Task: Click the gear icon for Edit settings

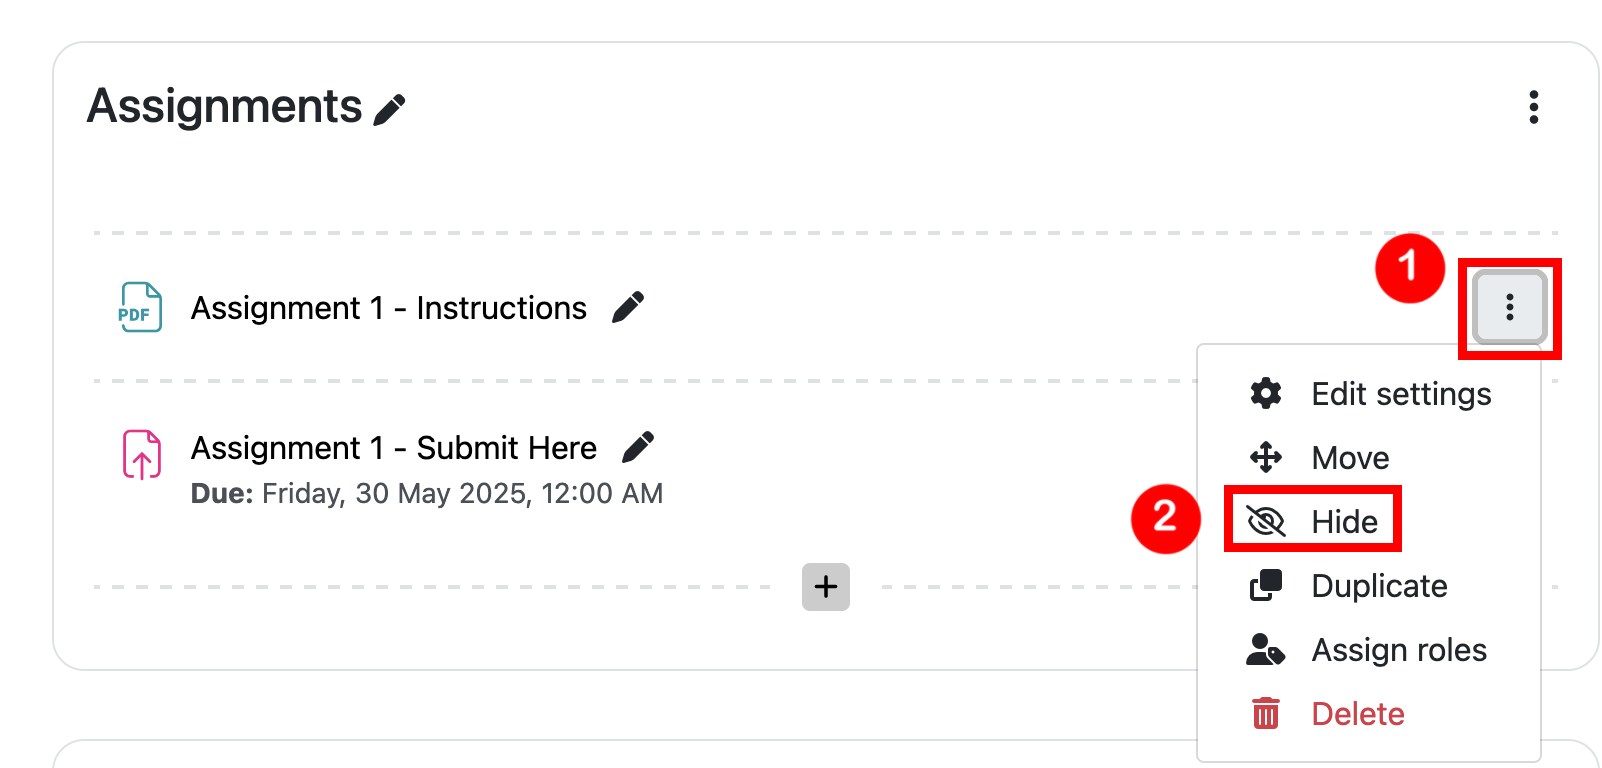Action: pos(1266,394)
